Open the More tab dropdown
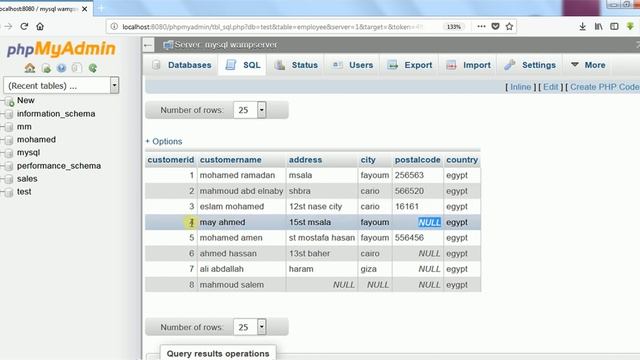 [588, 65]
